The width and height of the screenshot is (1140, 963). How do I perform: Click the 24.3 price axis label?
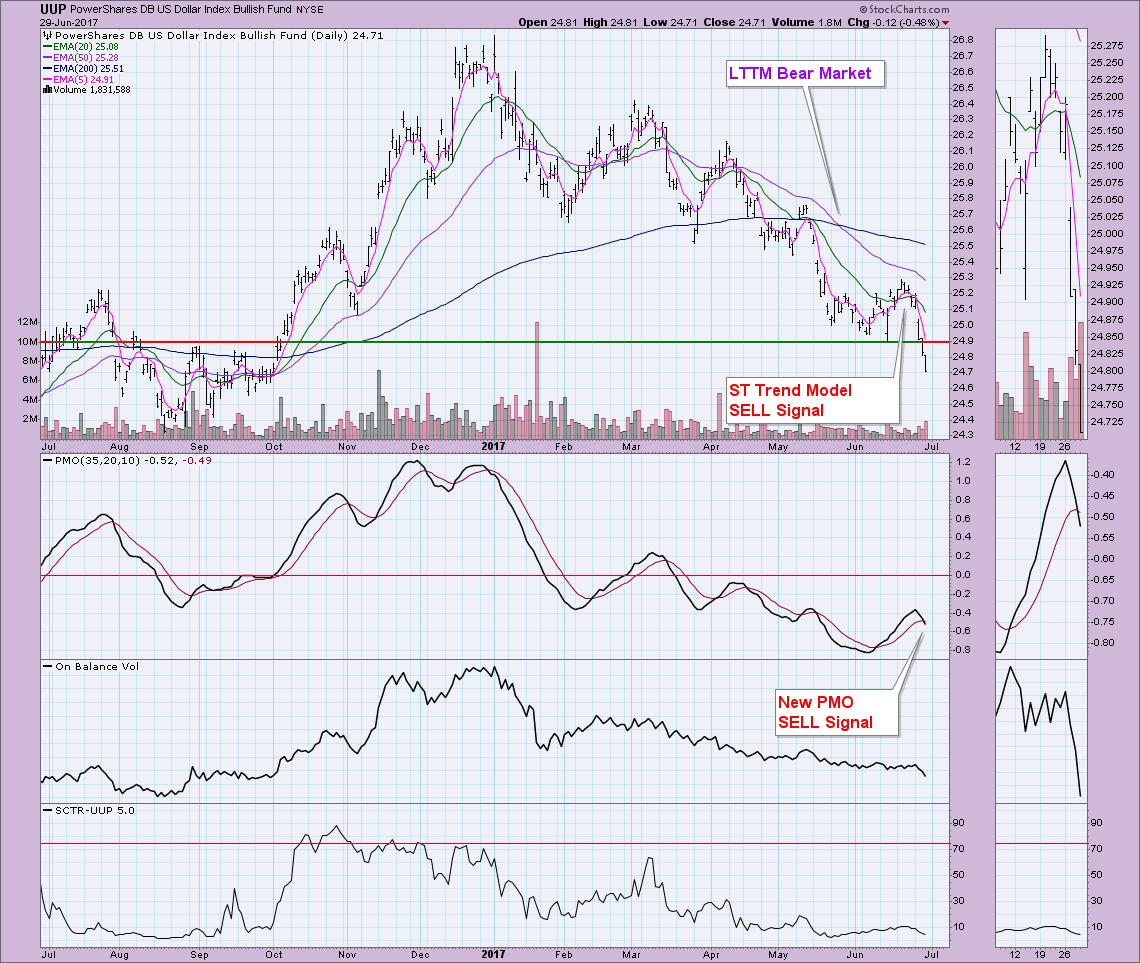(963, 435)
